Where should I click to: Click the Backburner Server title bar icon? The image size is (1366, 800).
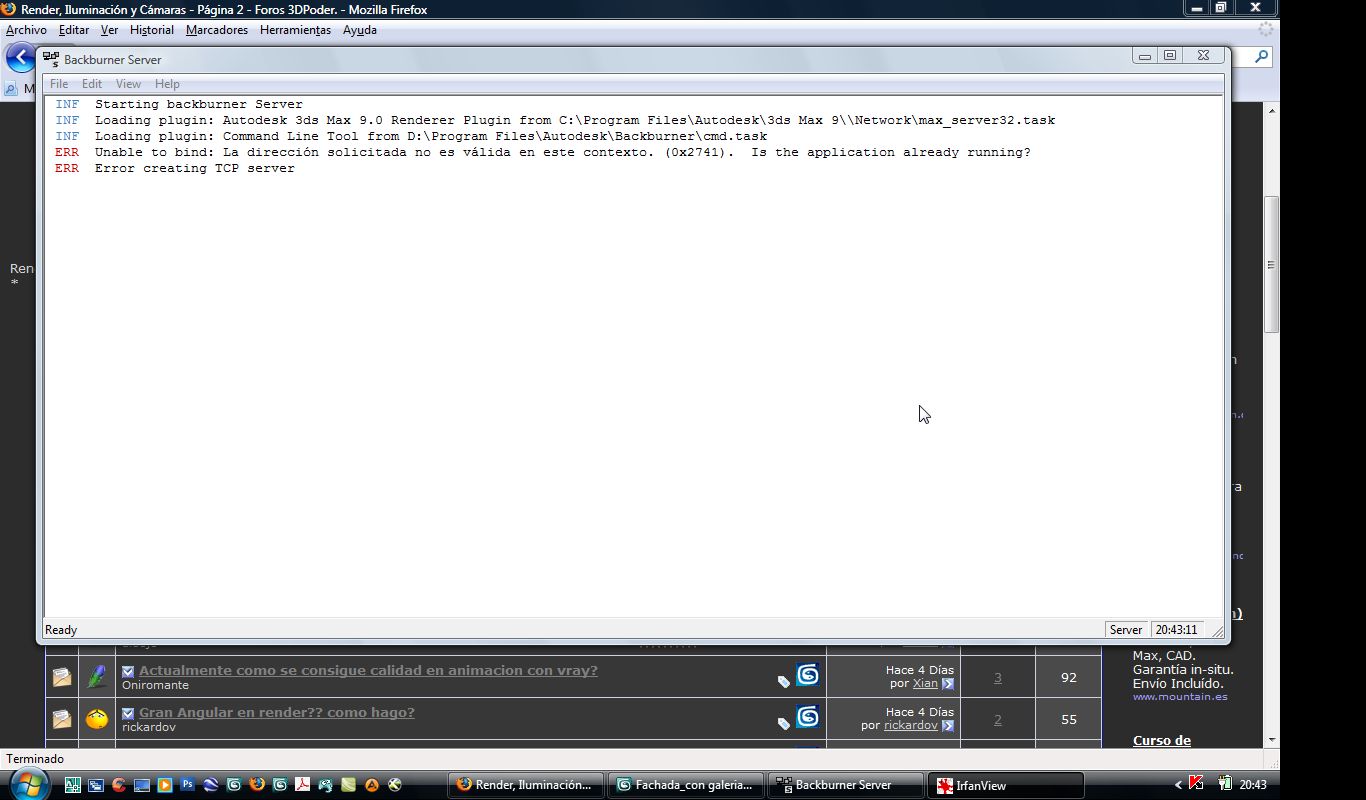(x=51, y=59)
